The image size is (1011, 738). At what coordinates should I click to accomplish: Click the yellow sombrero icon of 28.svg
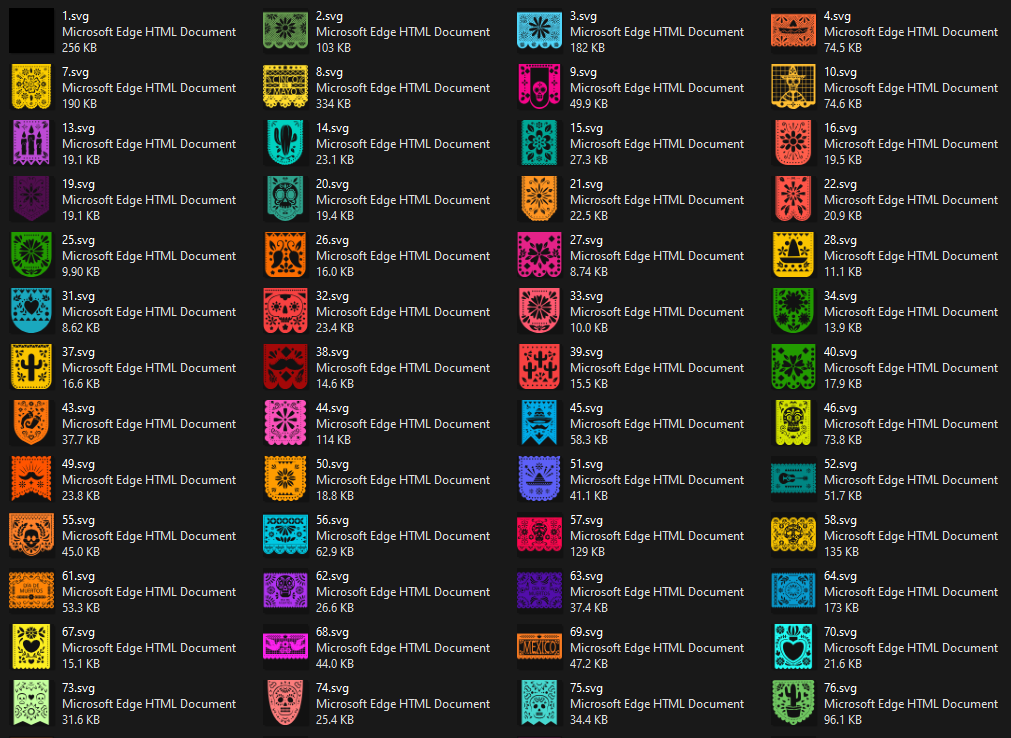pos(793,255)
